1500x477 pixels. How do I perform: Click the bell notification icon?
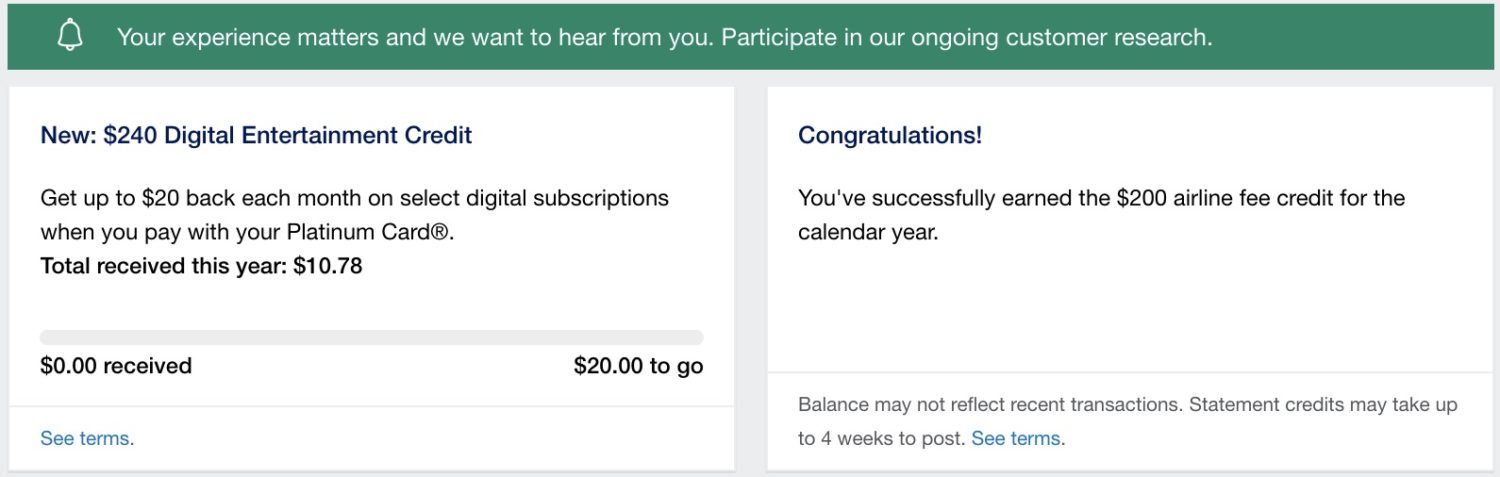click(70, 37)
